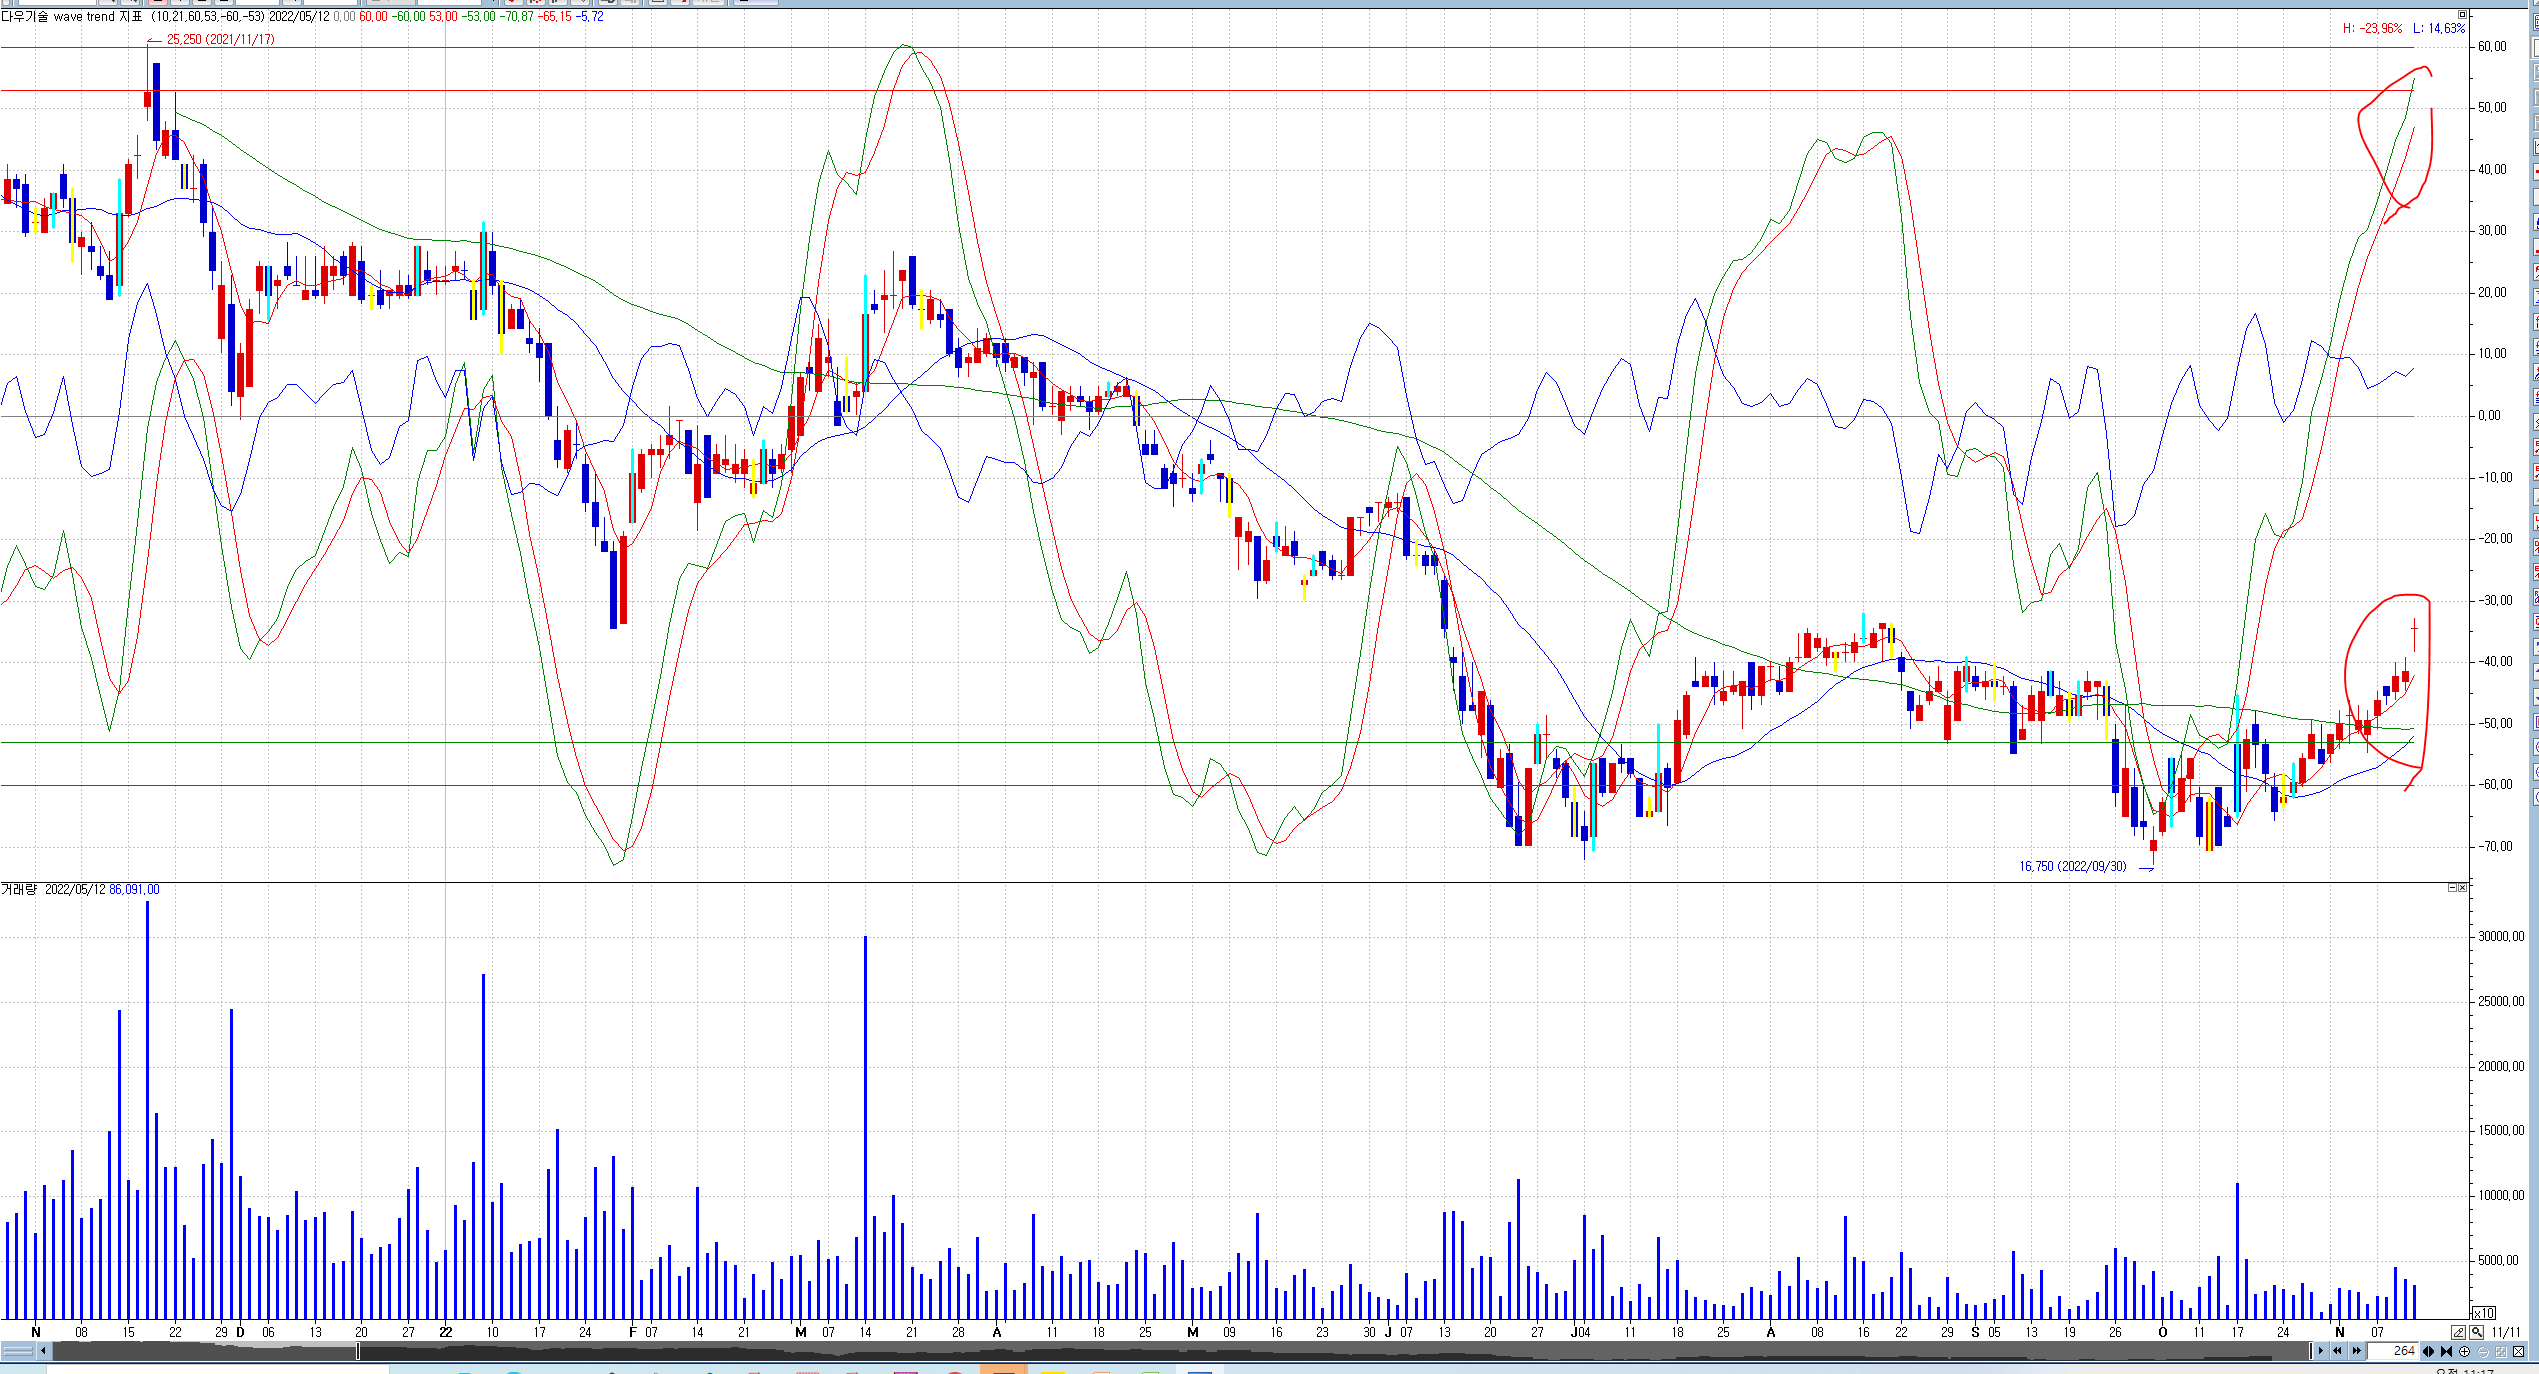
Task: Click the circled plus zoom-in icon
Action: click(2464, 1351)
